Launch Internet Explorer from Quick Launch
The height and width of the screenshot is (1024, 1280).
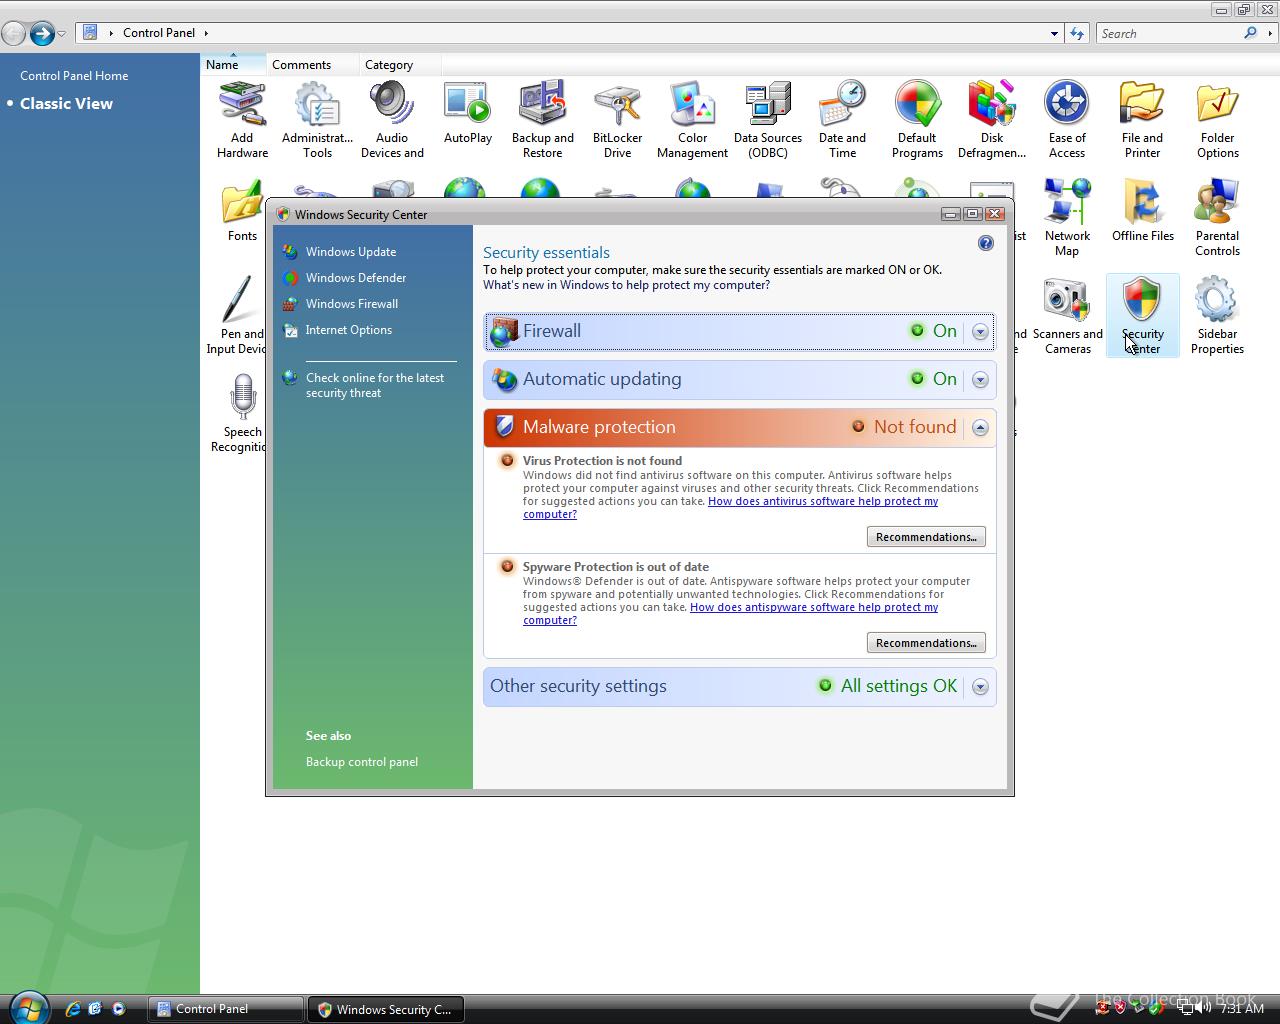[73, 1009]
